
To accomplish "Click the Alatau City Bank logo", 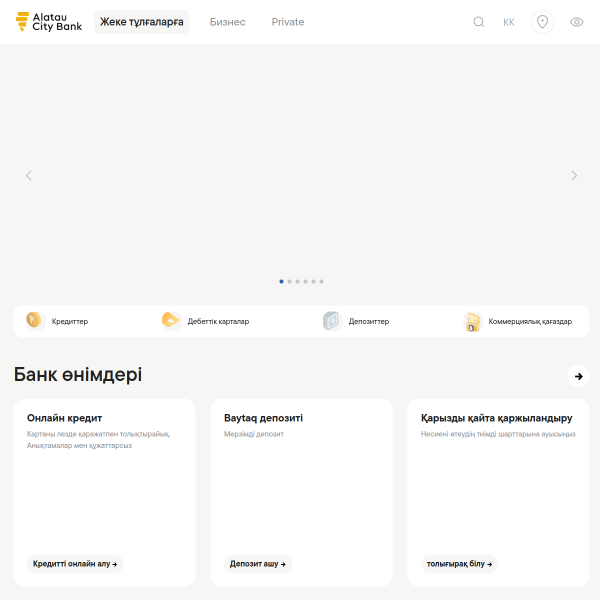I will click(x=49, y=22).
